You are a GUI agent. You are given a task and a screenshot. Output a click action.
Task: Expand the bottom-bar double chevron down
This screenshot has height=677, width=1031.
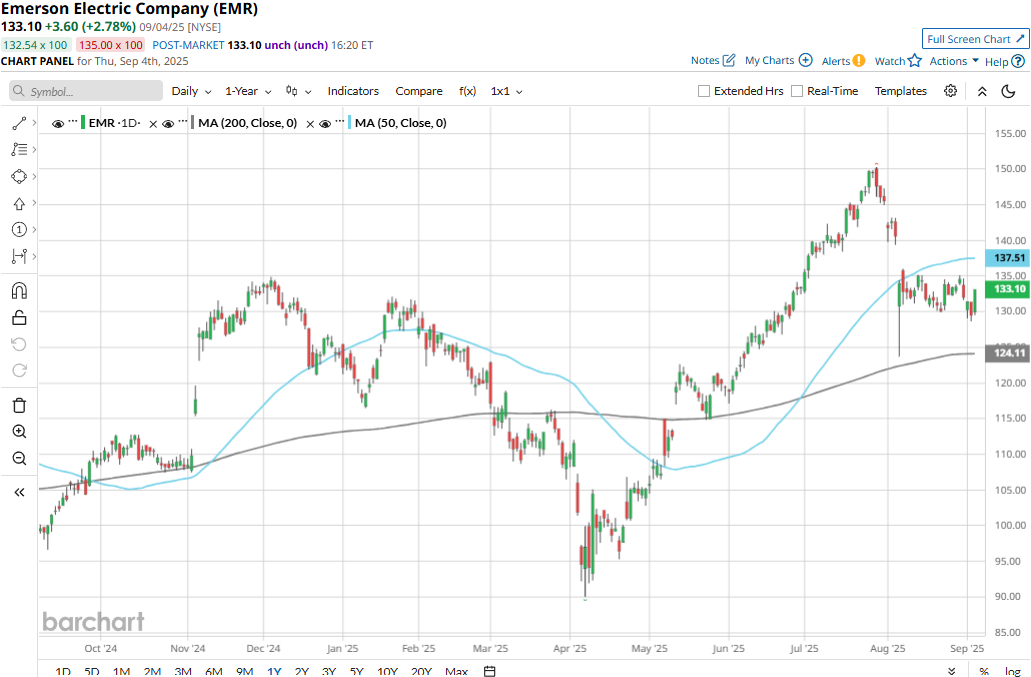click(x=951, y=671)
